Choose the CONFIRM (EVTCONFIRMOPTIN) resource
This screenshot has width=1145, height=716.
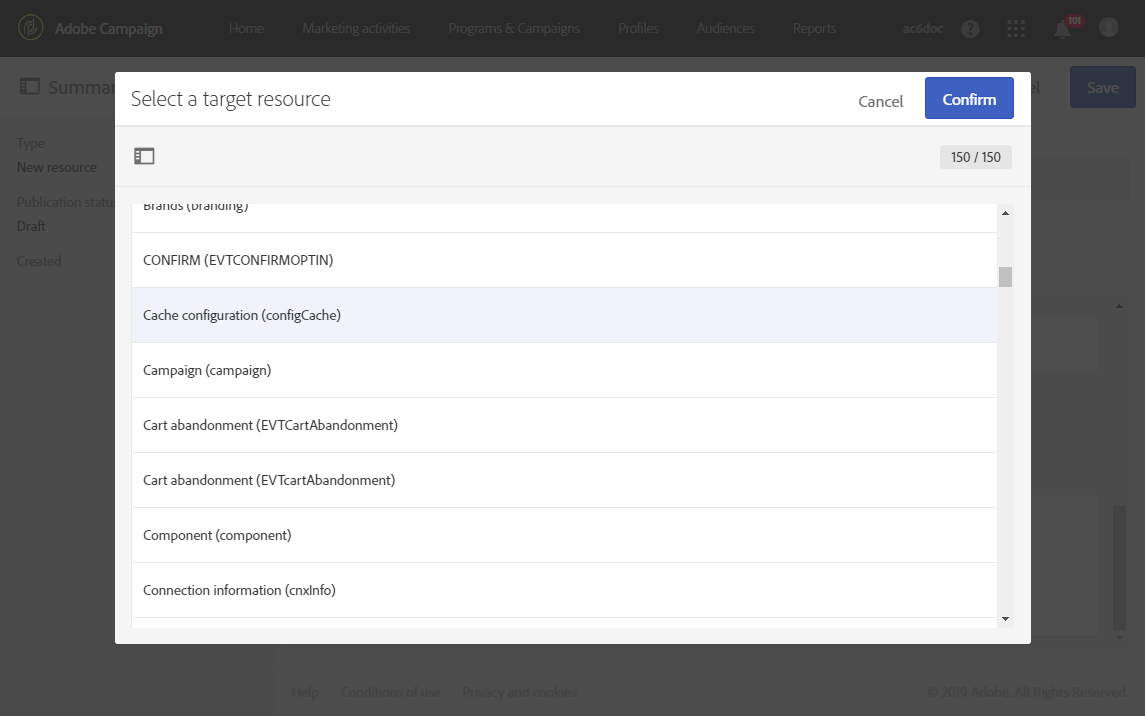click(x=238, y=260)
